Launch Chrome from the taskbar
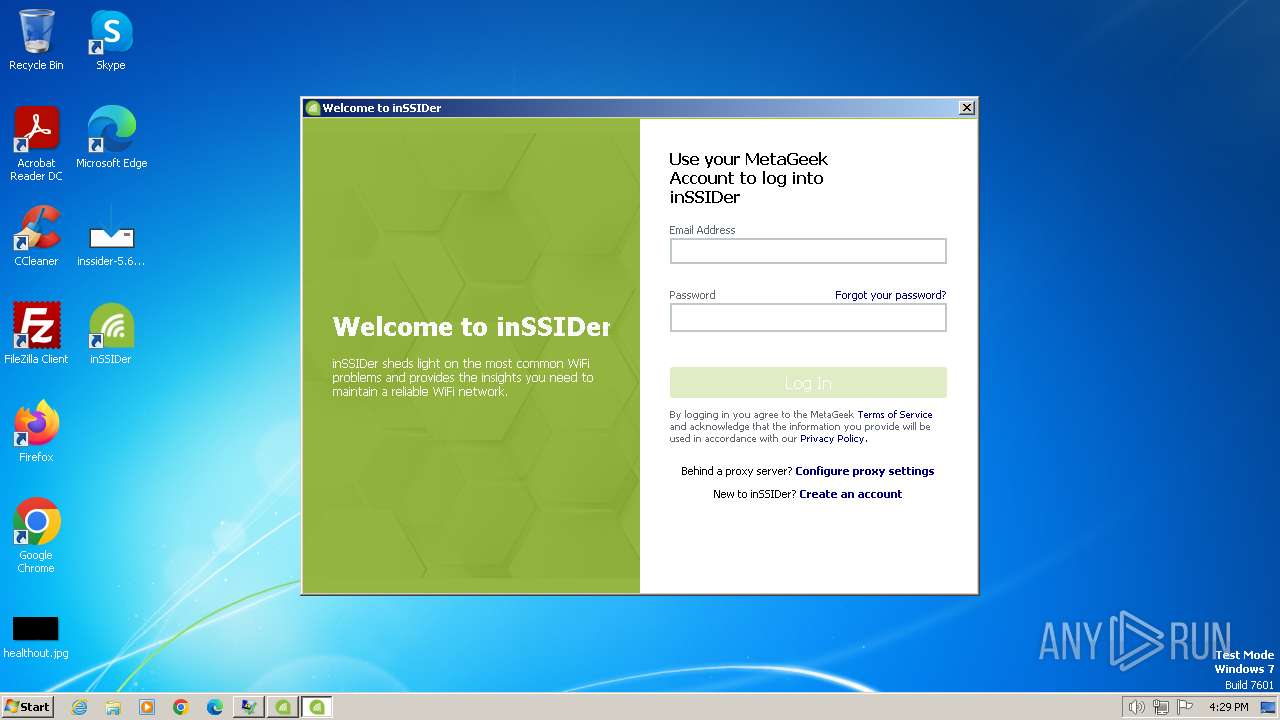The image size is (1280, 720). click(x=181, y=707)
